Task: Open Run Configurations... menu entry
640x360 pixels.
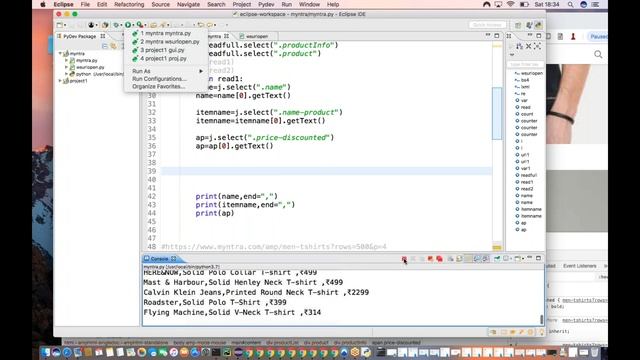Action: (159, 79)
